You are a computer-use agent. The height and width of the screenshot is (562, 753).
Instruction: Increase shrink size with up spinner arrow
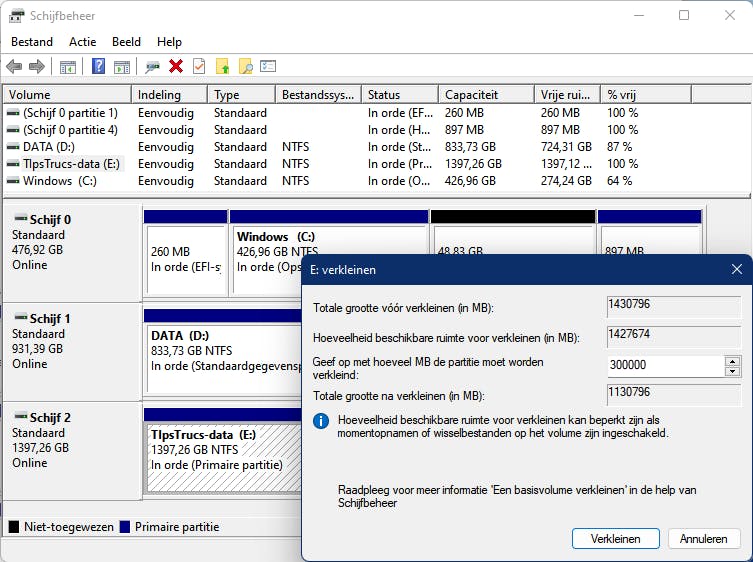coord(733,361)
